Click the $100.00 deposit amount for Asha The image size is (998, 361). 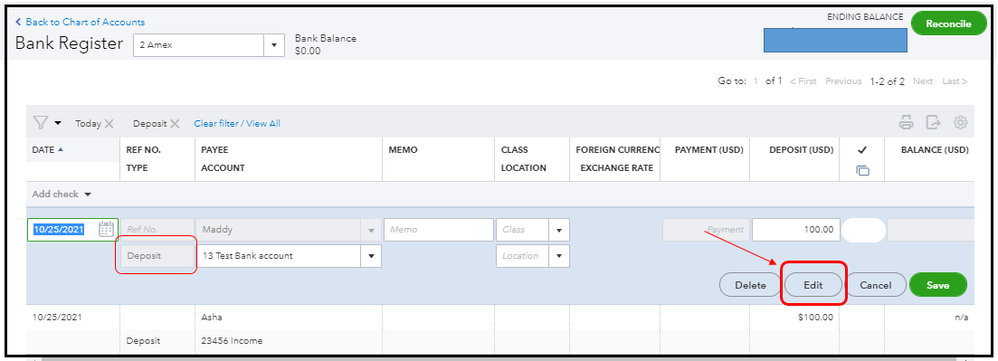(x=815, y=317)
